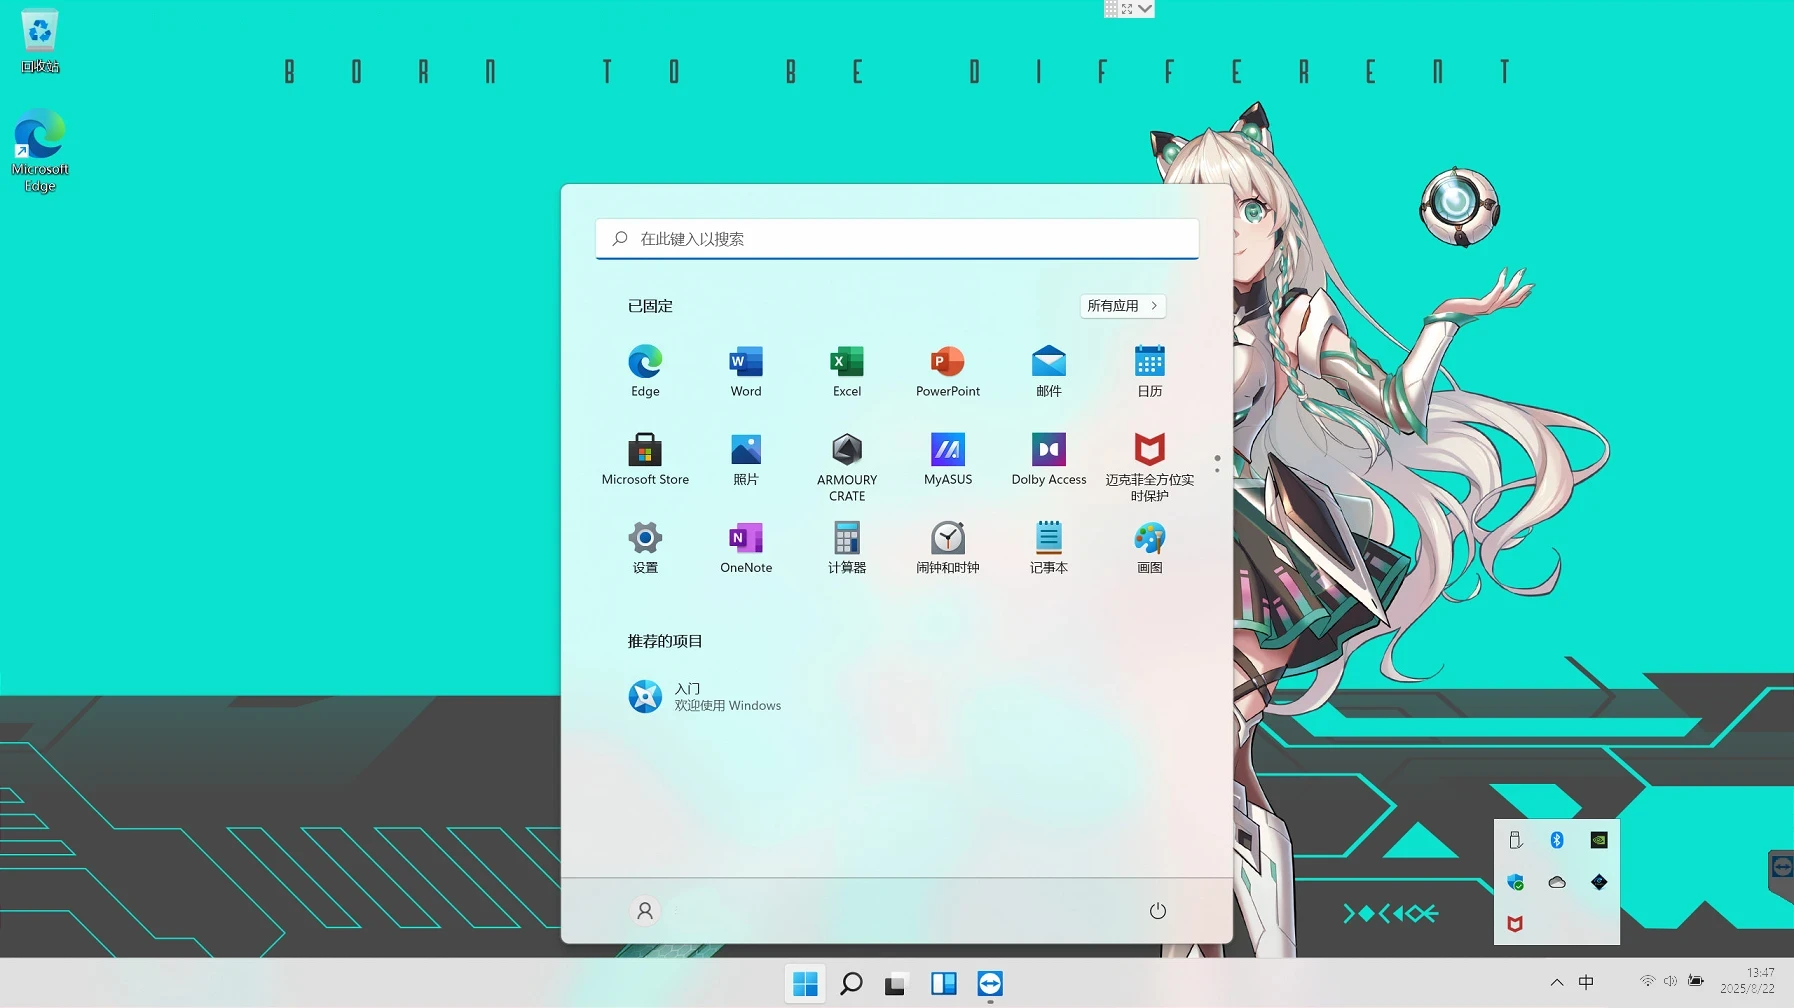Click the volume speaker tray icon
The height and width of the screenshot is (1008, 1794).
pyautogui.click(x=1670, y=981)
